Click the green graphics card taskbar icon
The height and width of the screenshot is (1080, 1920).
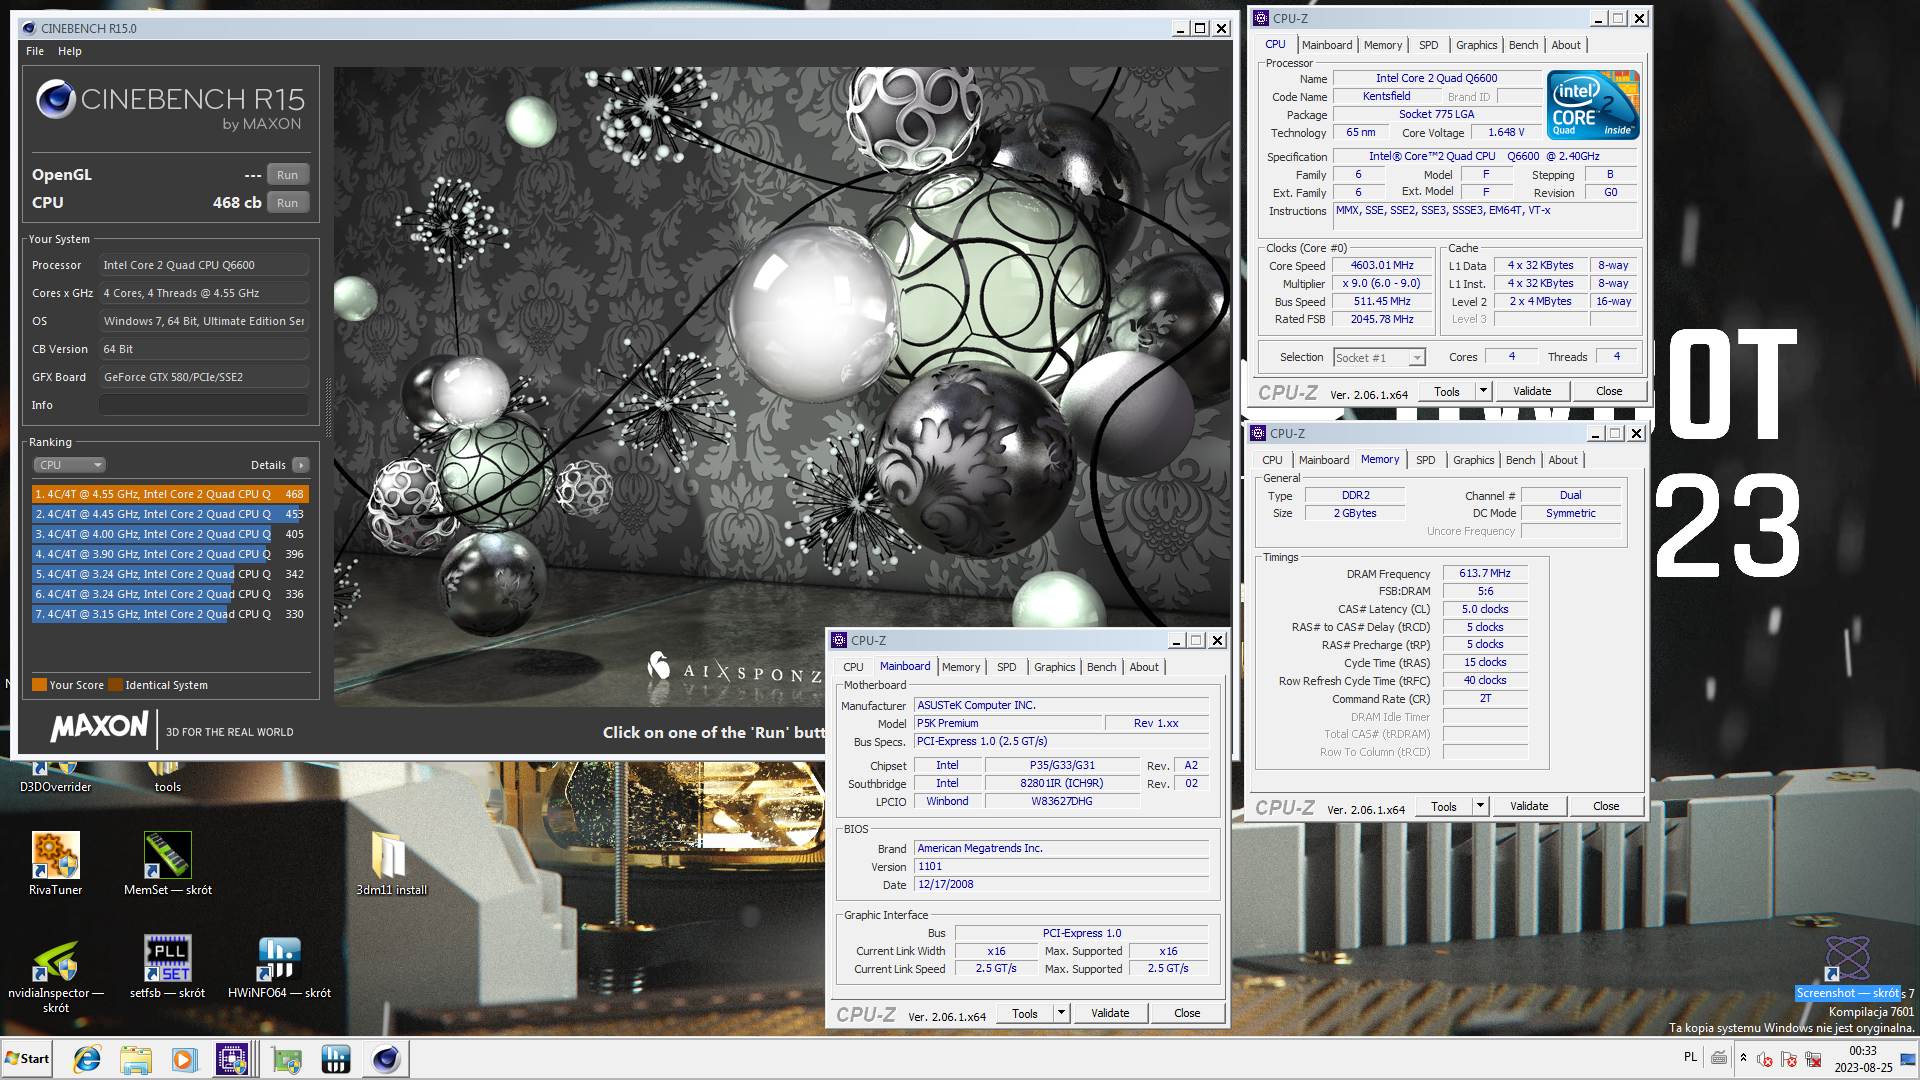pyautogui.click(x=287, y=1059)
